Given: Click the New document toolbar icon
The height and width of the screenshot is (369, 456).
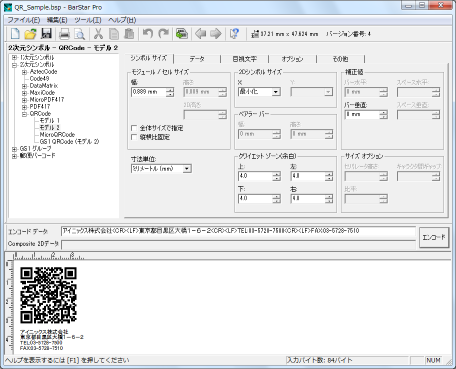Looking at the screenshot, I should (15, 34).
